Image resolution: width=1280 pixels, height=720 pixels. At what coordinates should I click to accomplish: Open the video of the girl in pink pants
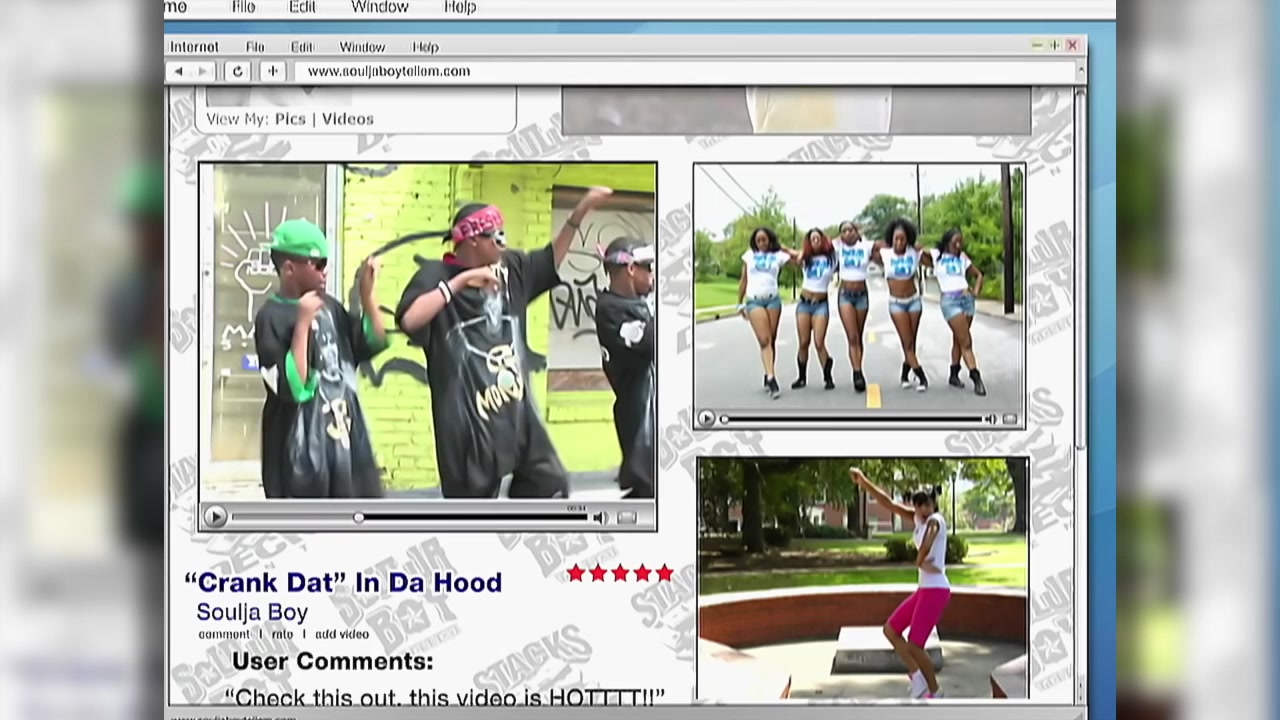point(863,578)
